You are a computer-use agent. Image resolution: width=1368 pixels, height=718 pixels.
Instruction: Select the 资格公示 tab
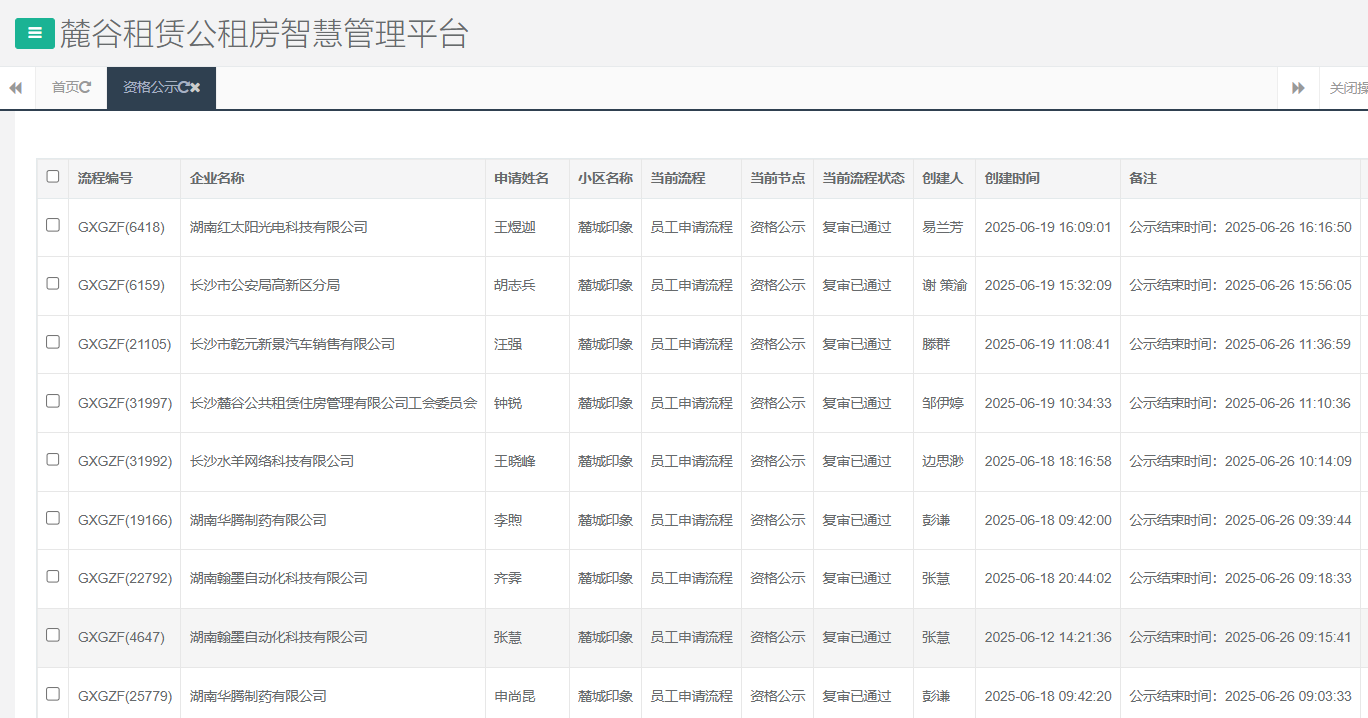150,88
